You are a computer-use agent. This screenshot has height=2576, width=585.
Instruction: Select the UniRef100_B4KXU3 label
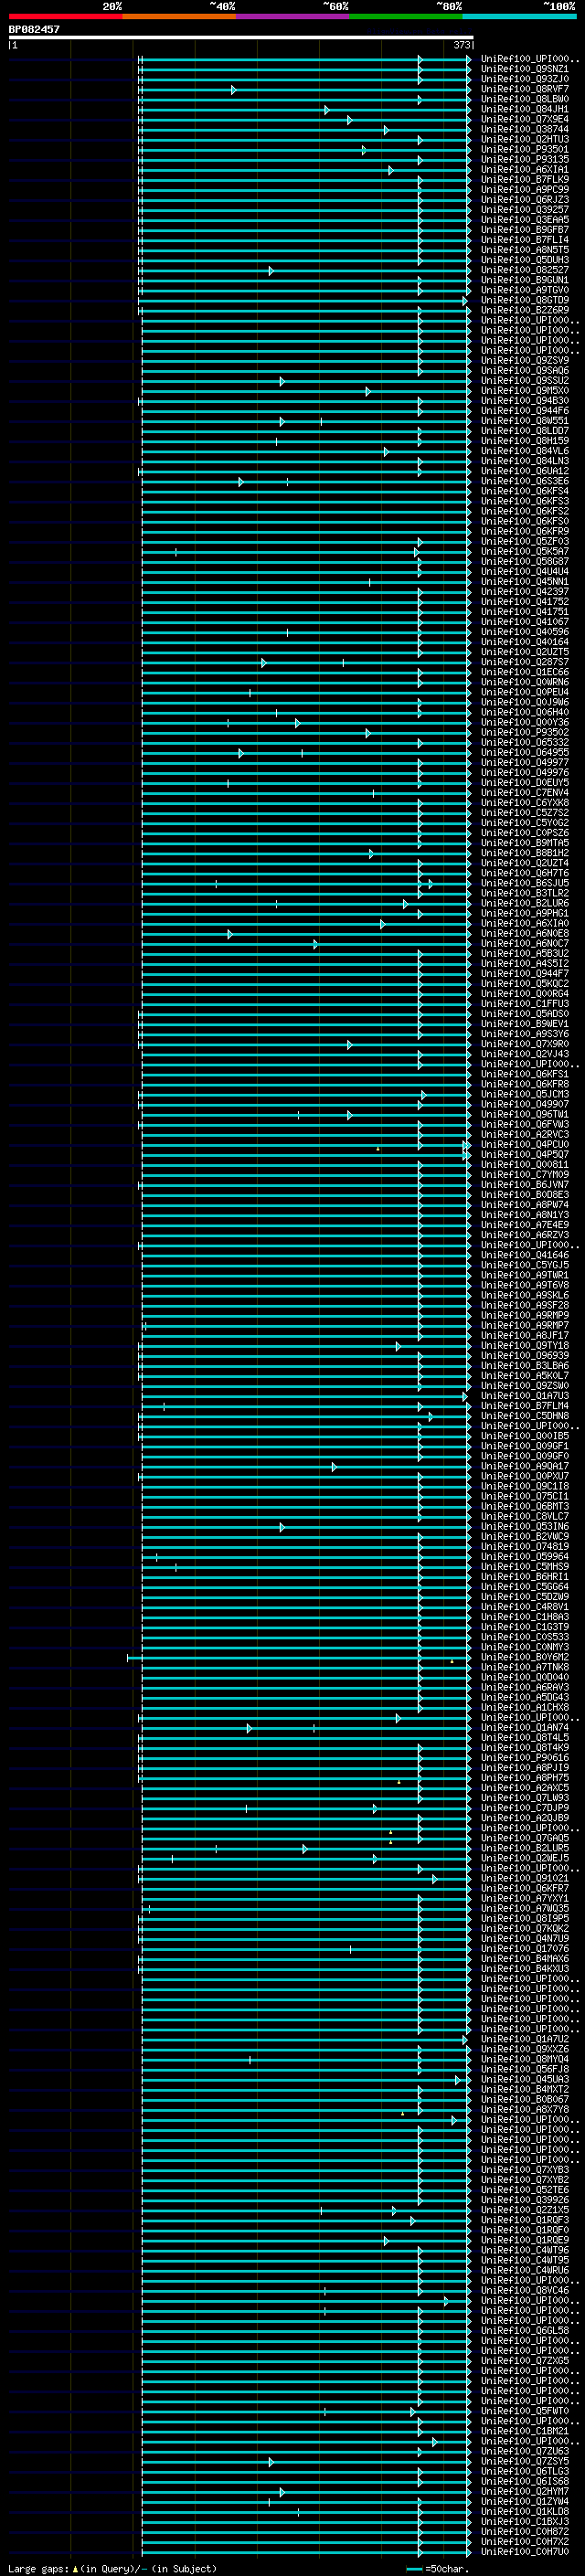tap(525, 1969)
